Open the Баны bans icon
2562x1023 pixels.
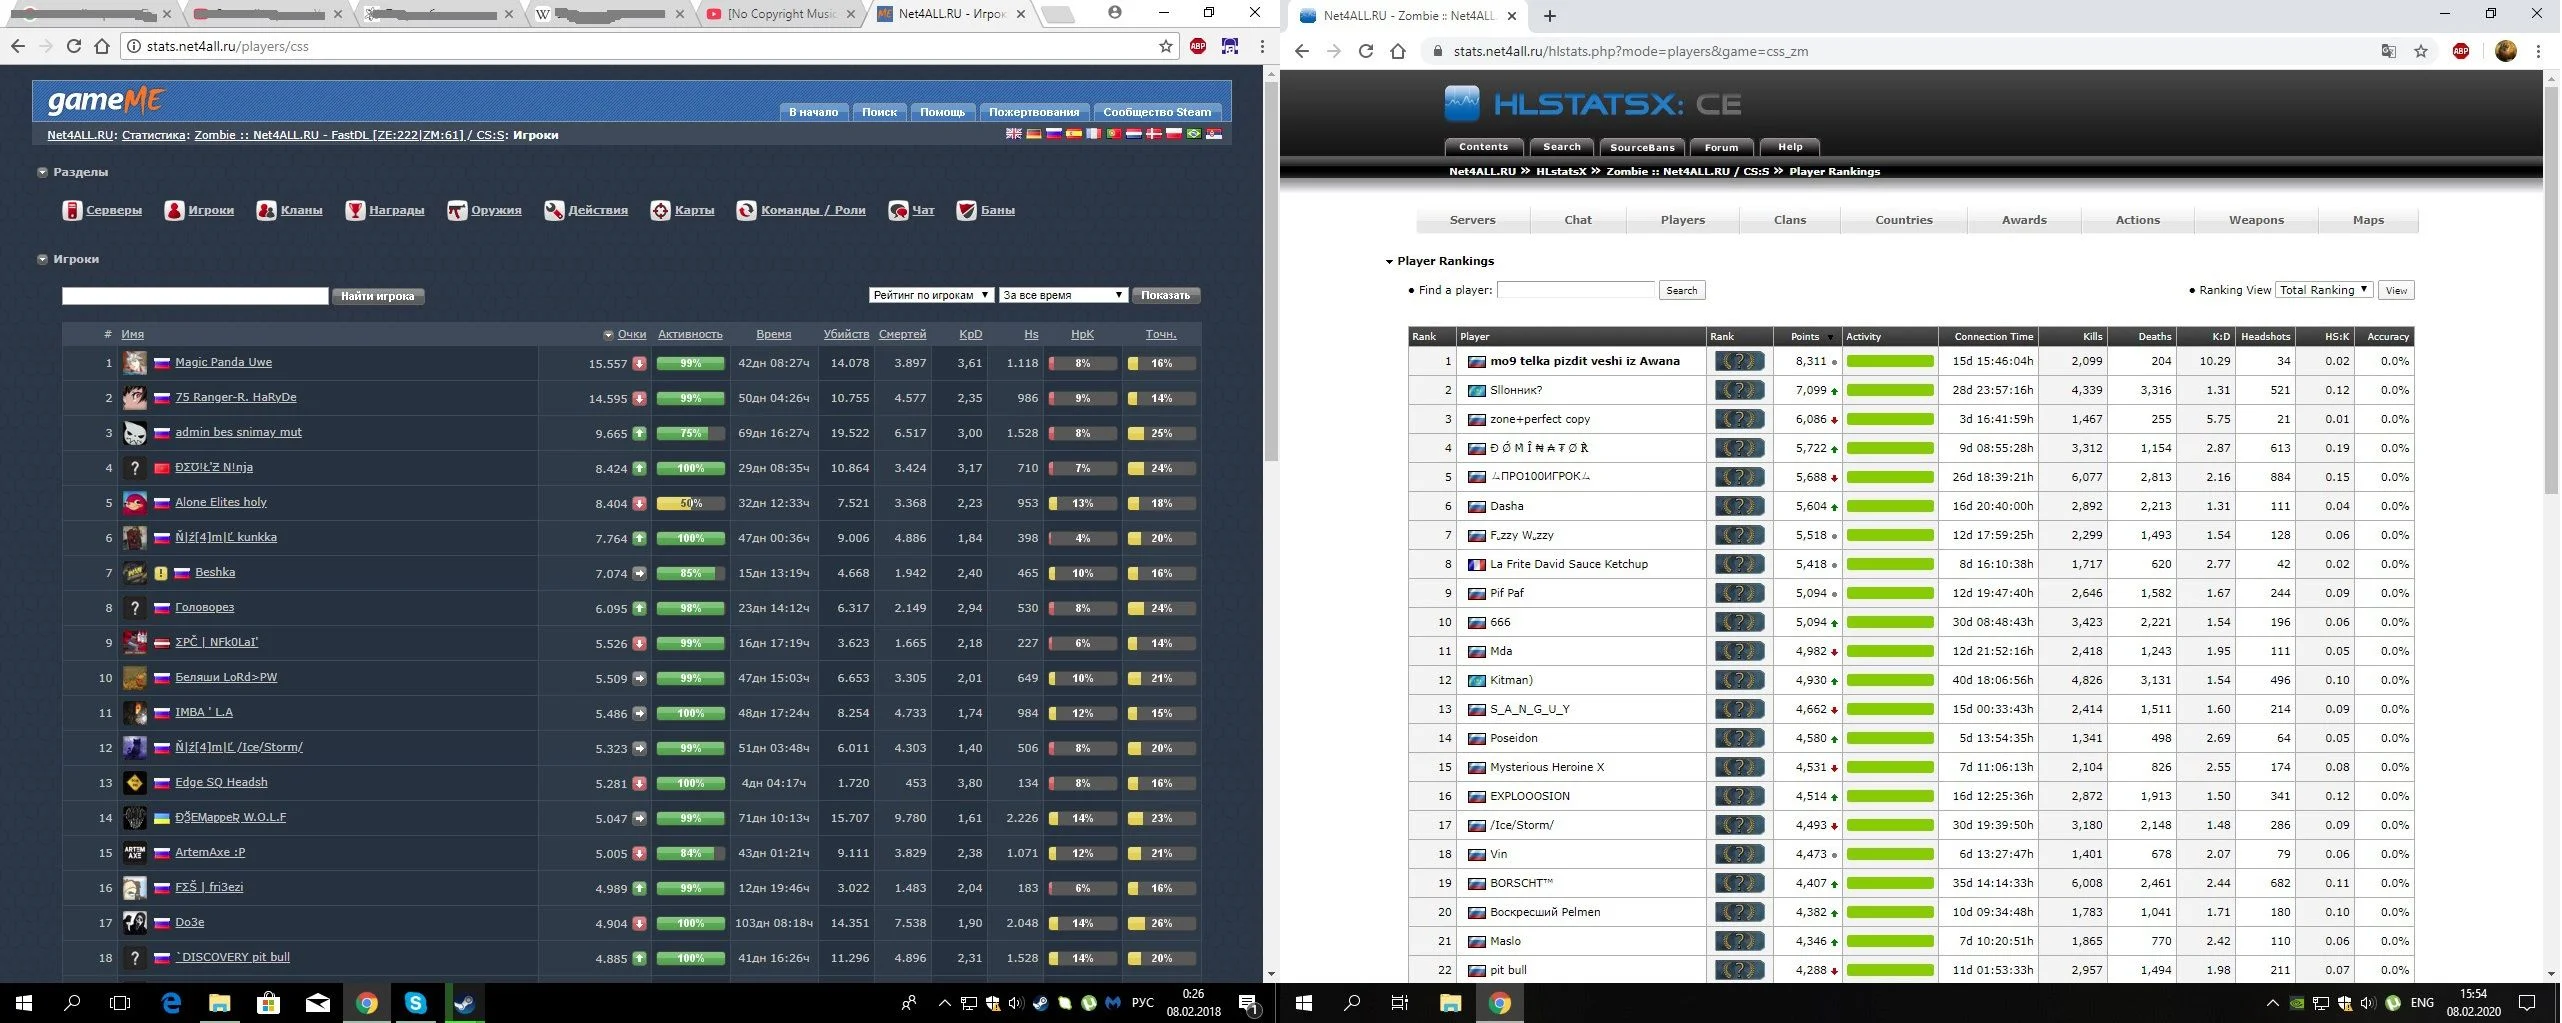pyautogui.click(x=966, y=210)
